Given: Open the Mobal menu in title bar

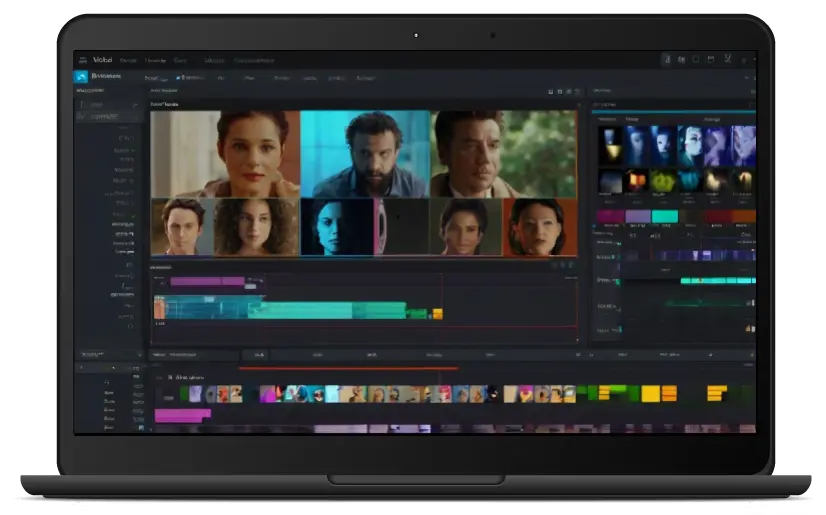Looking at the screenshot, I should (x=103, y=60).
